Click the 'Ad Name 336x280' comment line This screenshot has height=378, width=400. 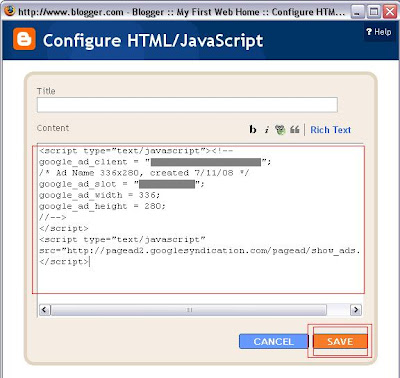click(144, 173)
